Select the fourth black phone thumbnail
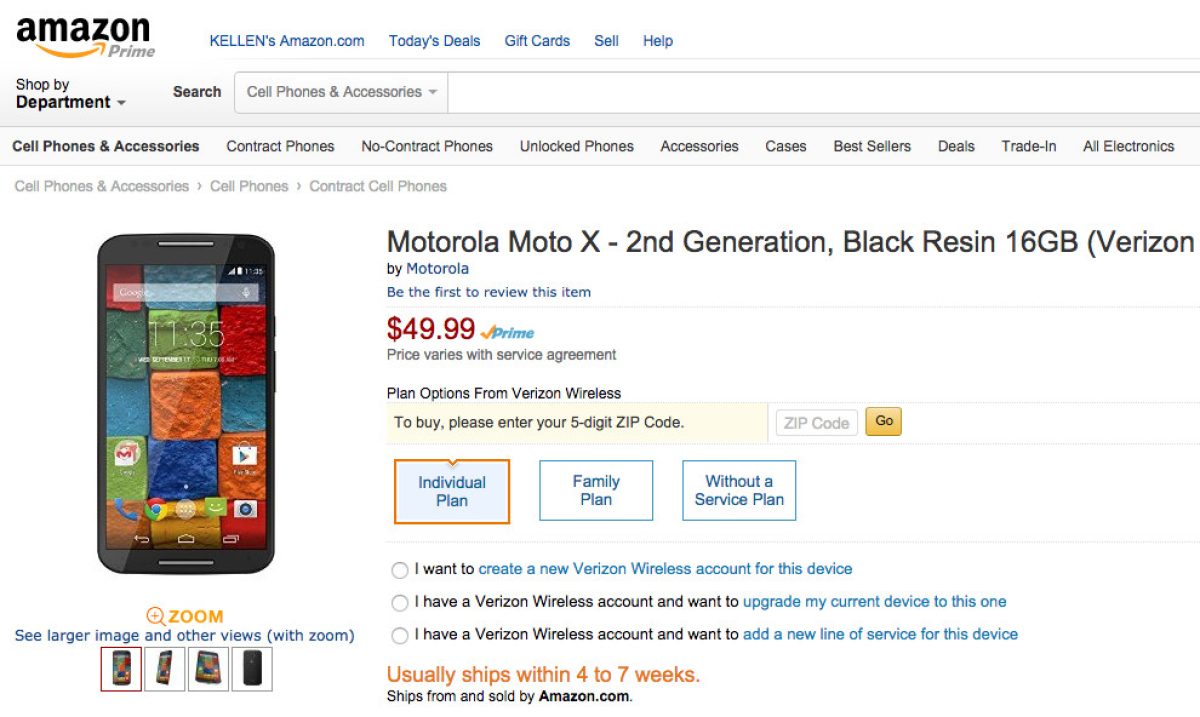Screen dimensions: 1200x717 point(252,669)
